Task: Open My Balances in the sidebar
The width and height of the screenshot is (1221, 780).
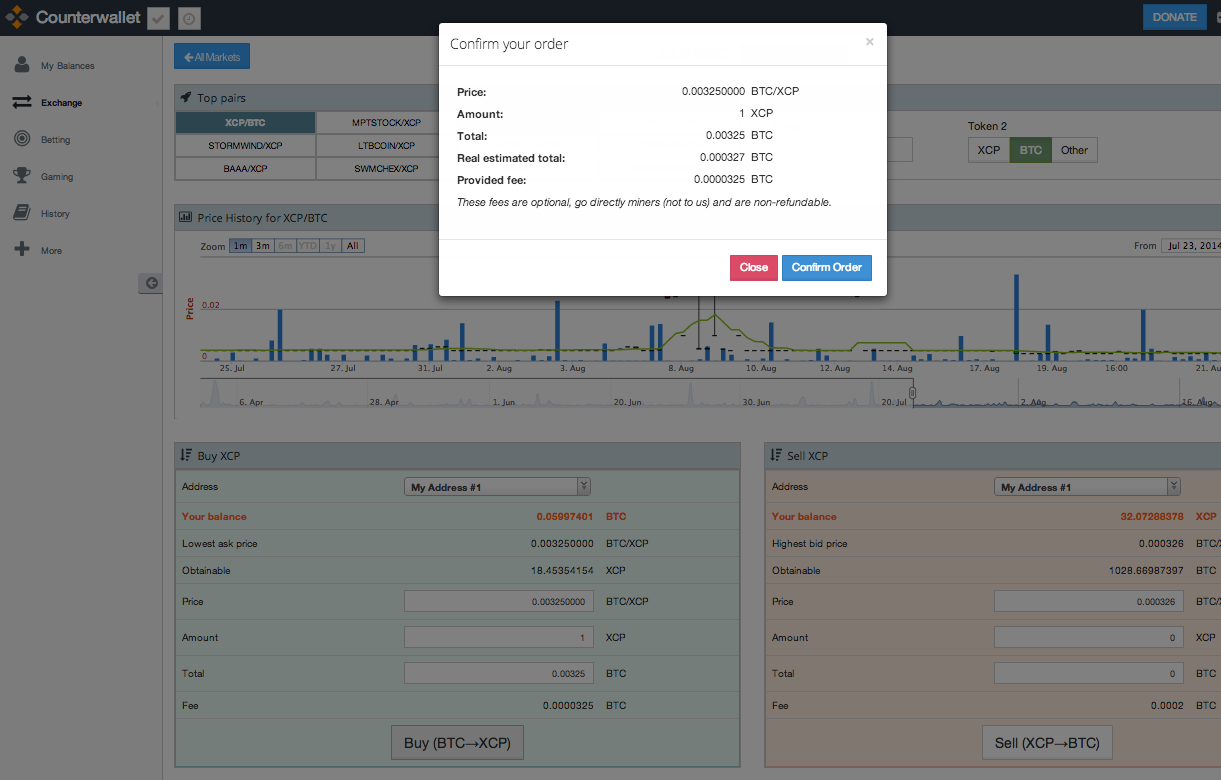Action: pyautogui.click(x=68, y=66)
